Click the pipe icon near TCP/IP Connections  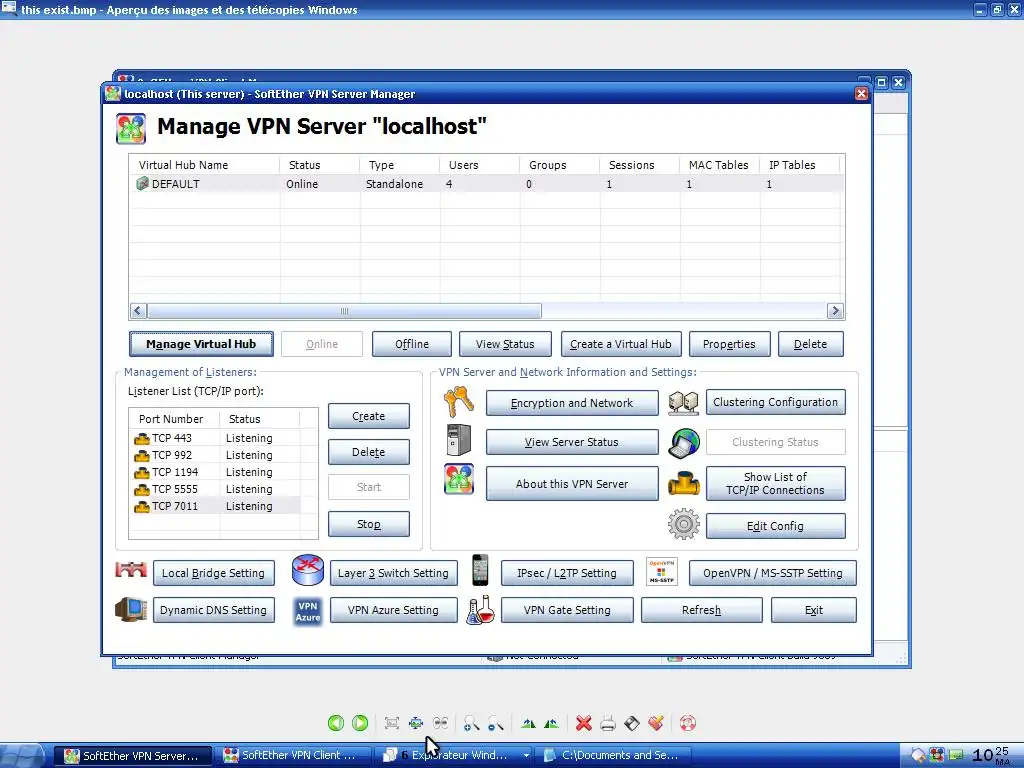684,484
